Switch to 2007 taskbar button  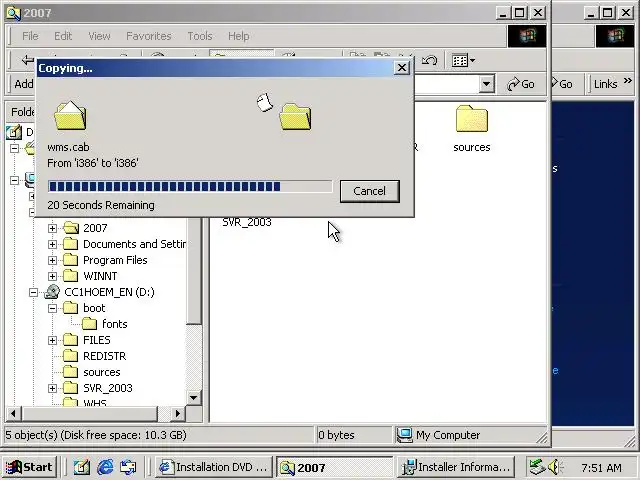[334, 467]
